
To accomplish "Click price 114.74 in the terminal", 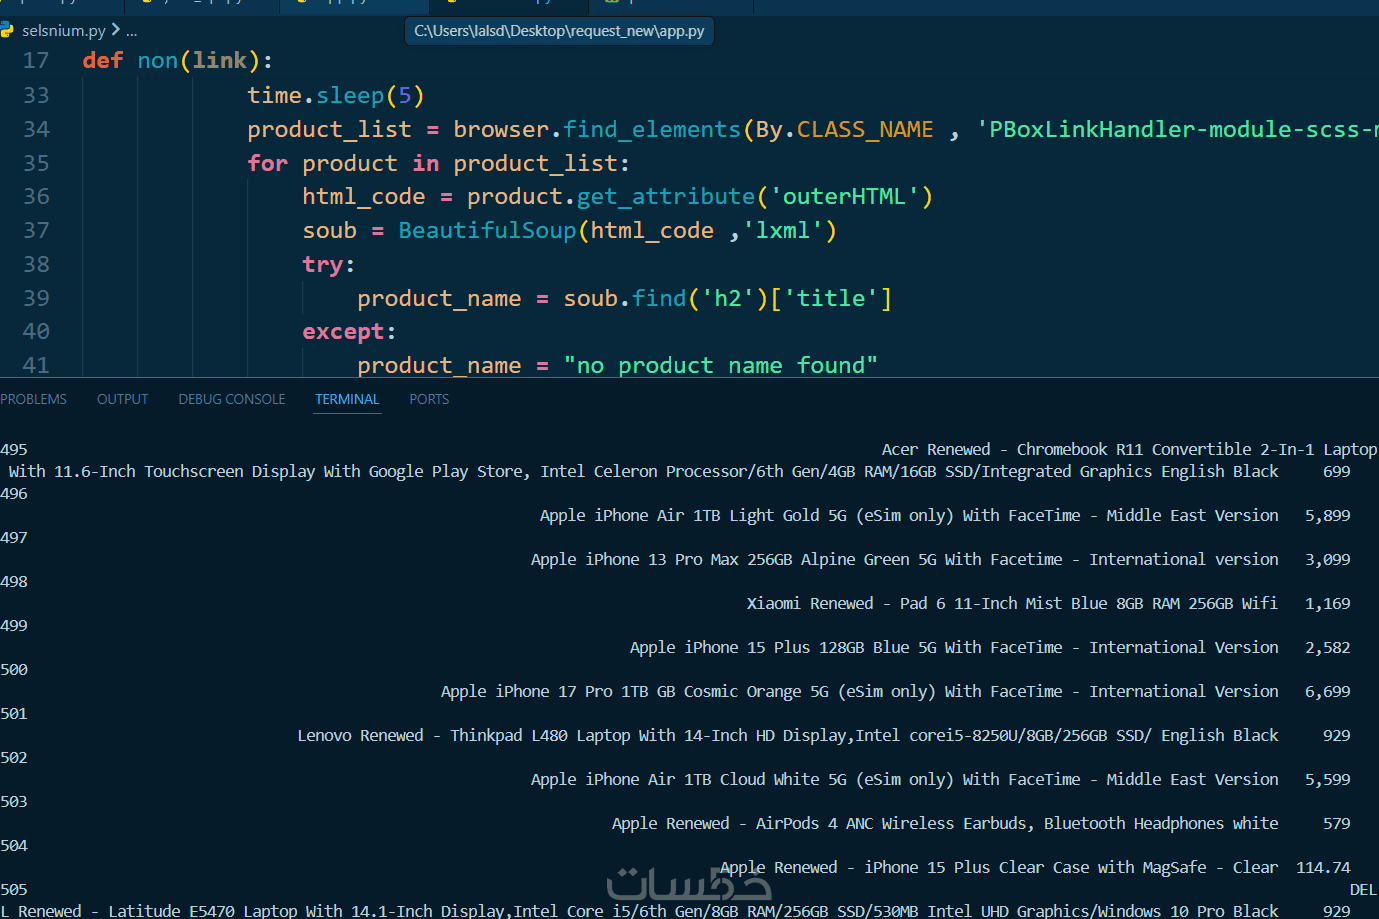I will point(1323,868).
